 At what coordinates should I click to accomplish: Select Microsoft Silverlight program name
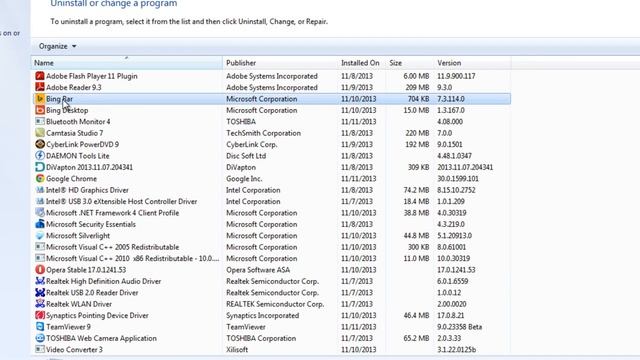pyautogui.click(x=78, y=236)
